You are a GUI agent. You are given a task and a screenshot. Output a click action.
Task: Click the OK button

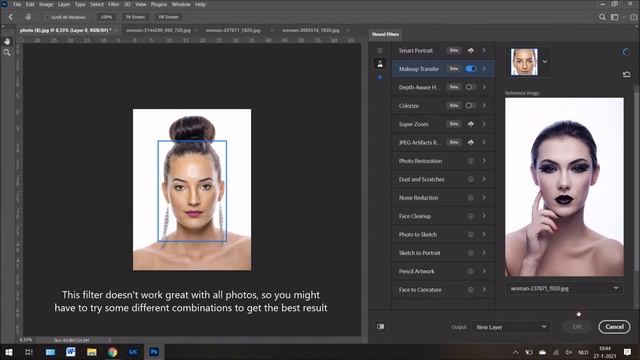click(x=577, y=327)
